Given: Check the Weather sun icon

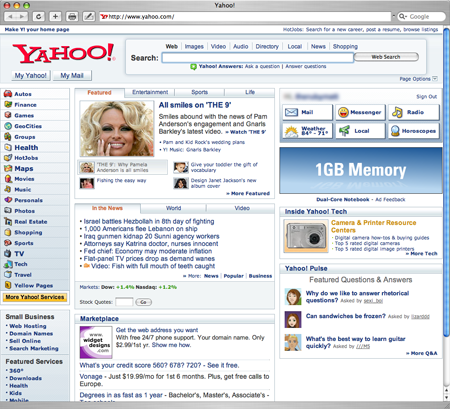Looking at the screenshot, I should click(291, 131).
